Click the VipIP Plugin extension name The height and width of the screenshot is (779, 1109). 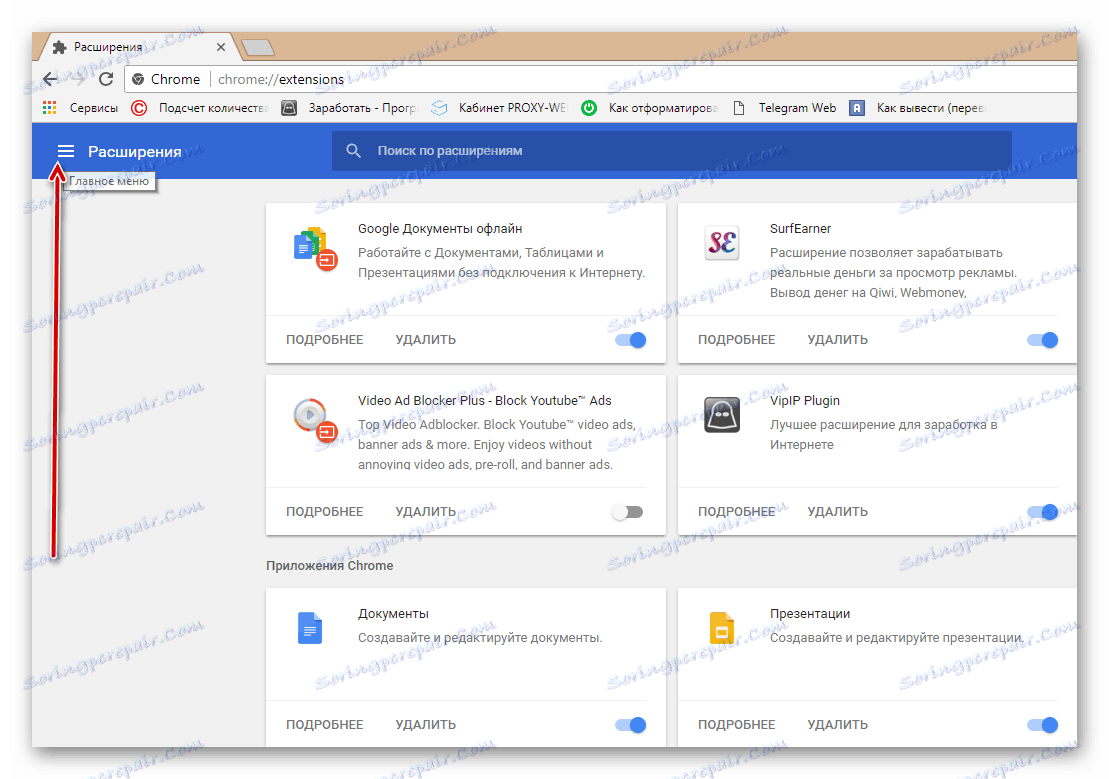click(805, 400)
